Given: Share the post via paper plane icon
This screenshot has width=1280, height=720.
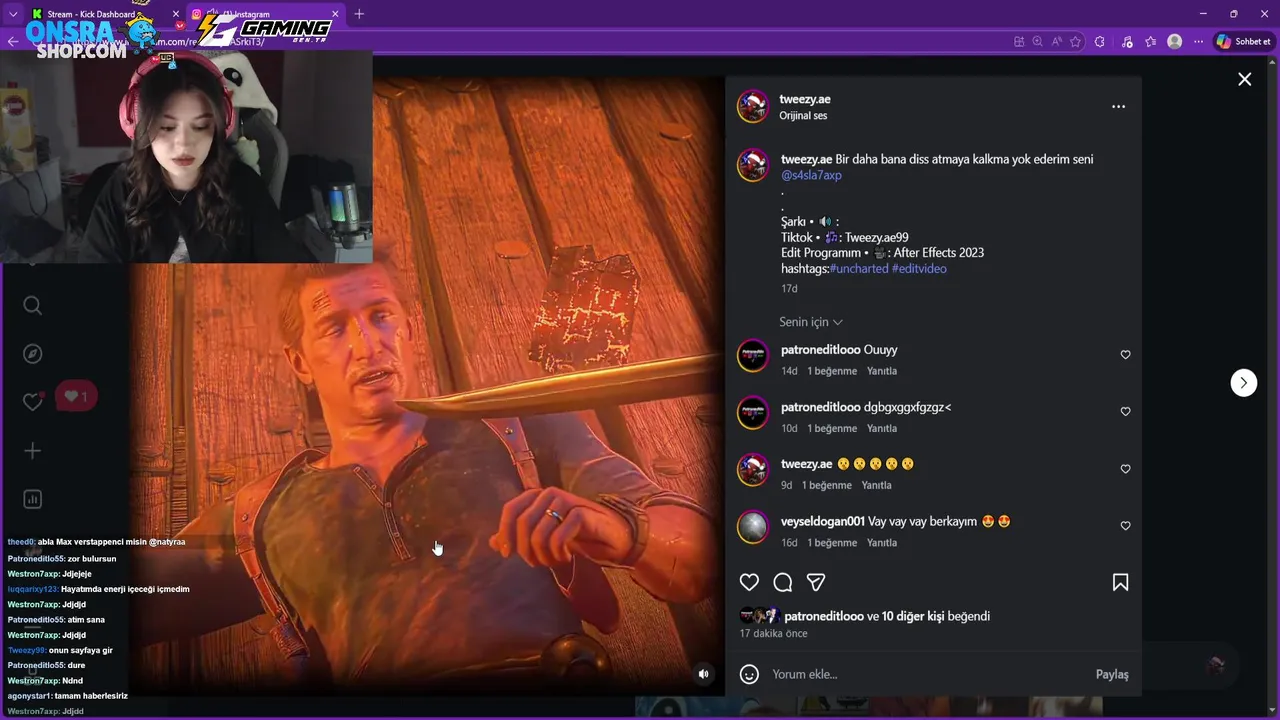Looking at the screenshot, I should tap(816, 582).
